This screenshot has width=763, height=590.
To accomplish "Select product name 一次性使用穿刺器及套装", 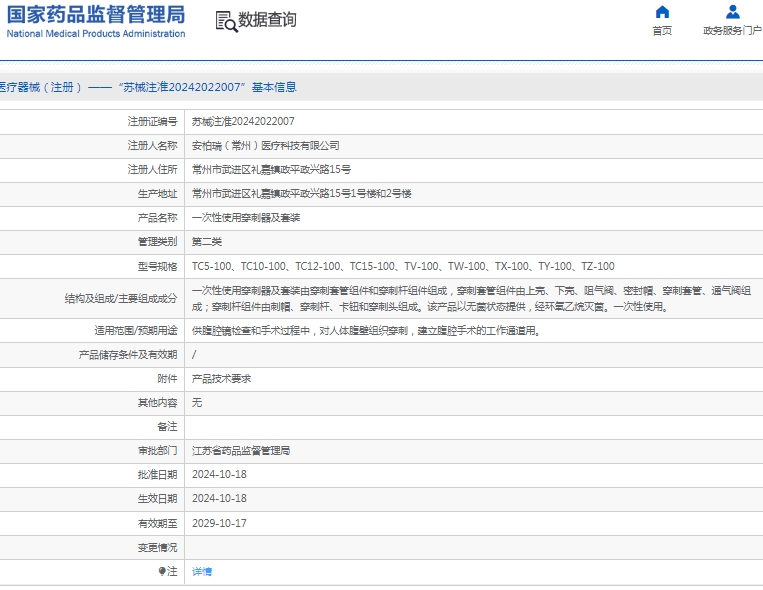I will point(246,218).
